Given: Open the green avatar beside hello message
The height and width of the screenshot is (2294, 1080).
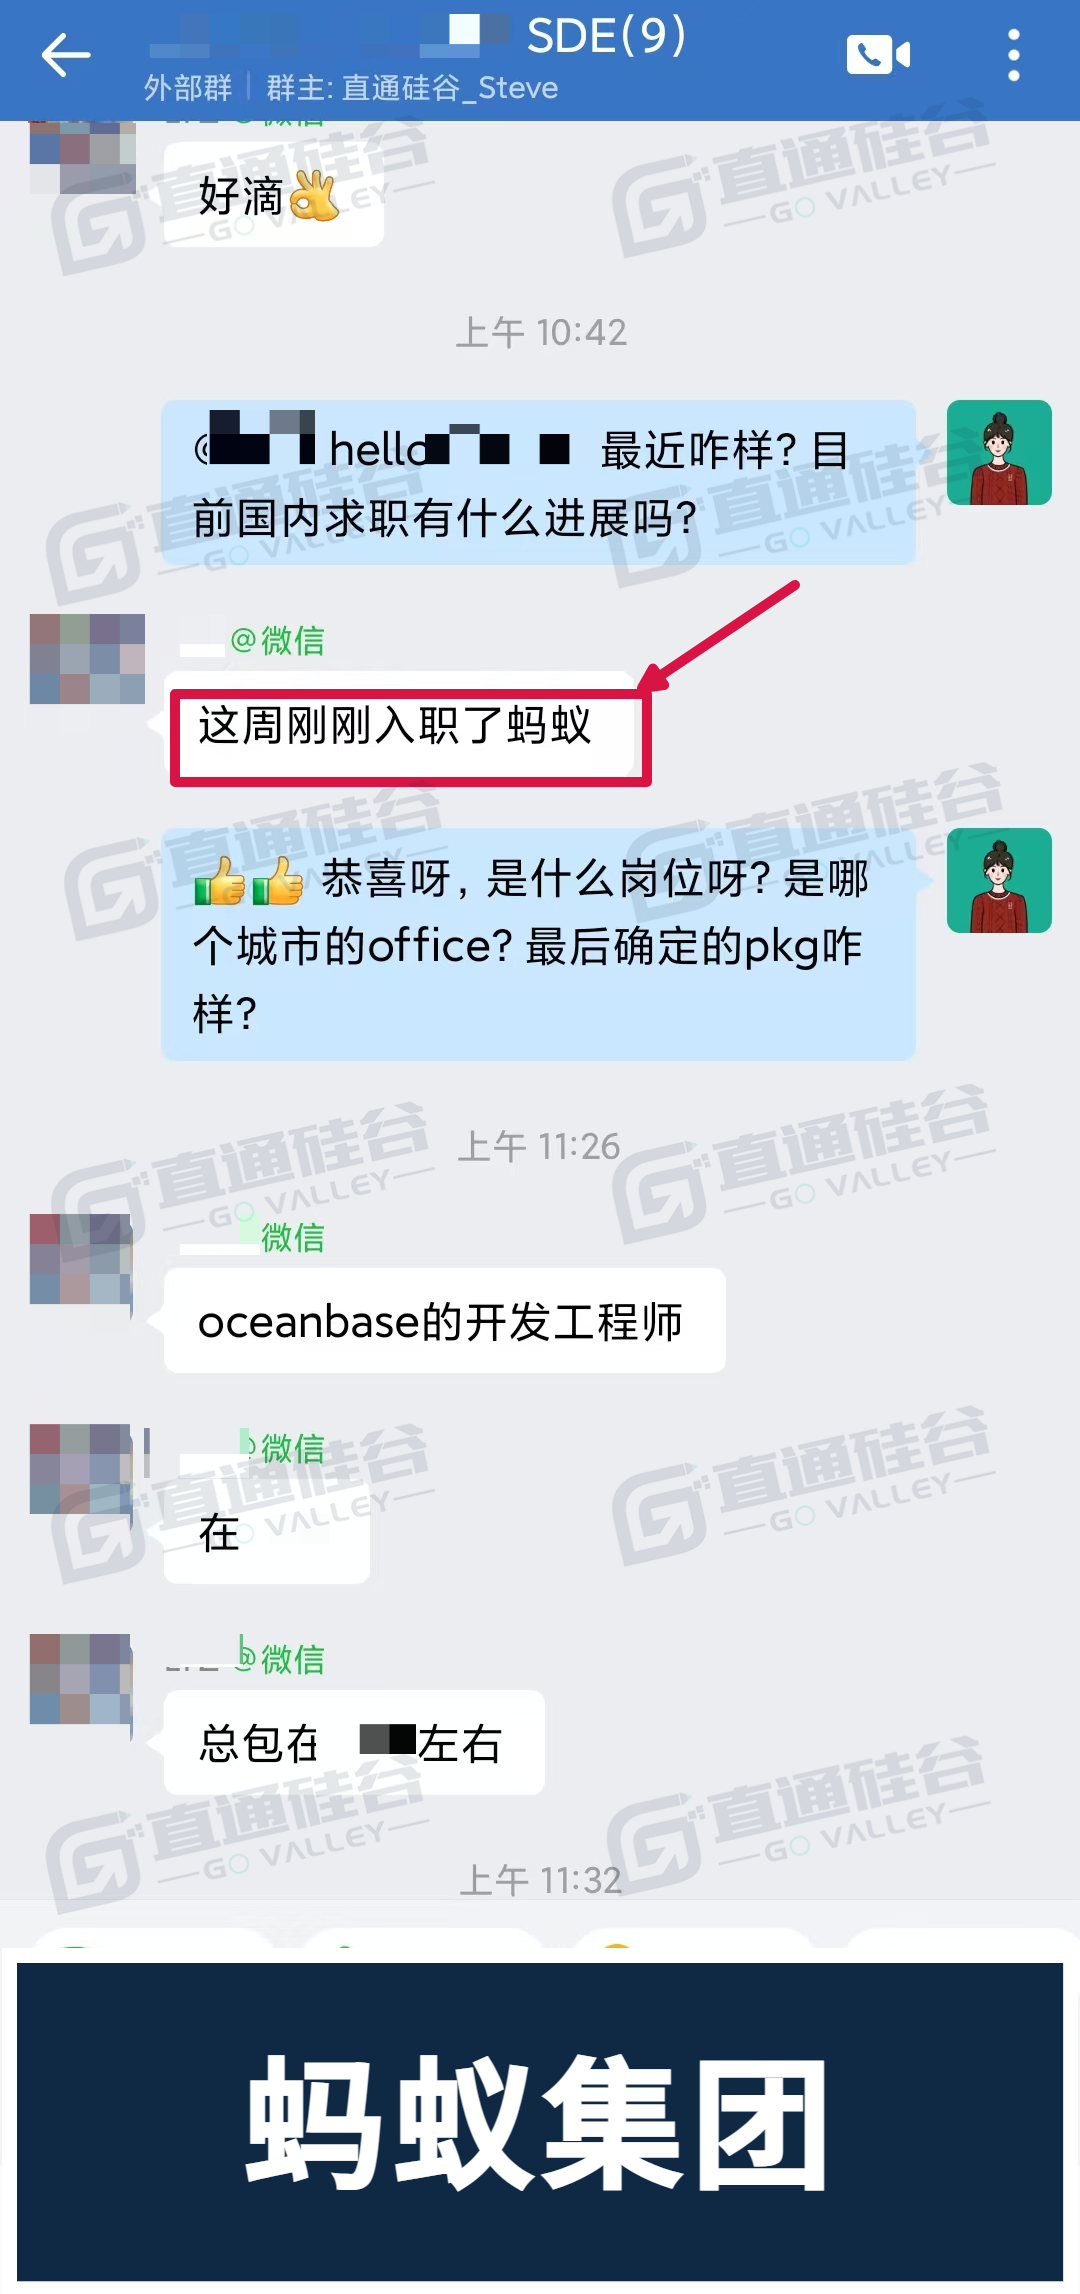Looking at the screenshot, I should pyautogui.click(x=999, y=452).
